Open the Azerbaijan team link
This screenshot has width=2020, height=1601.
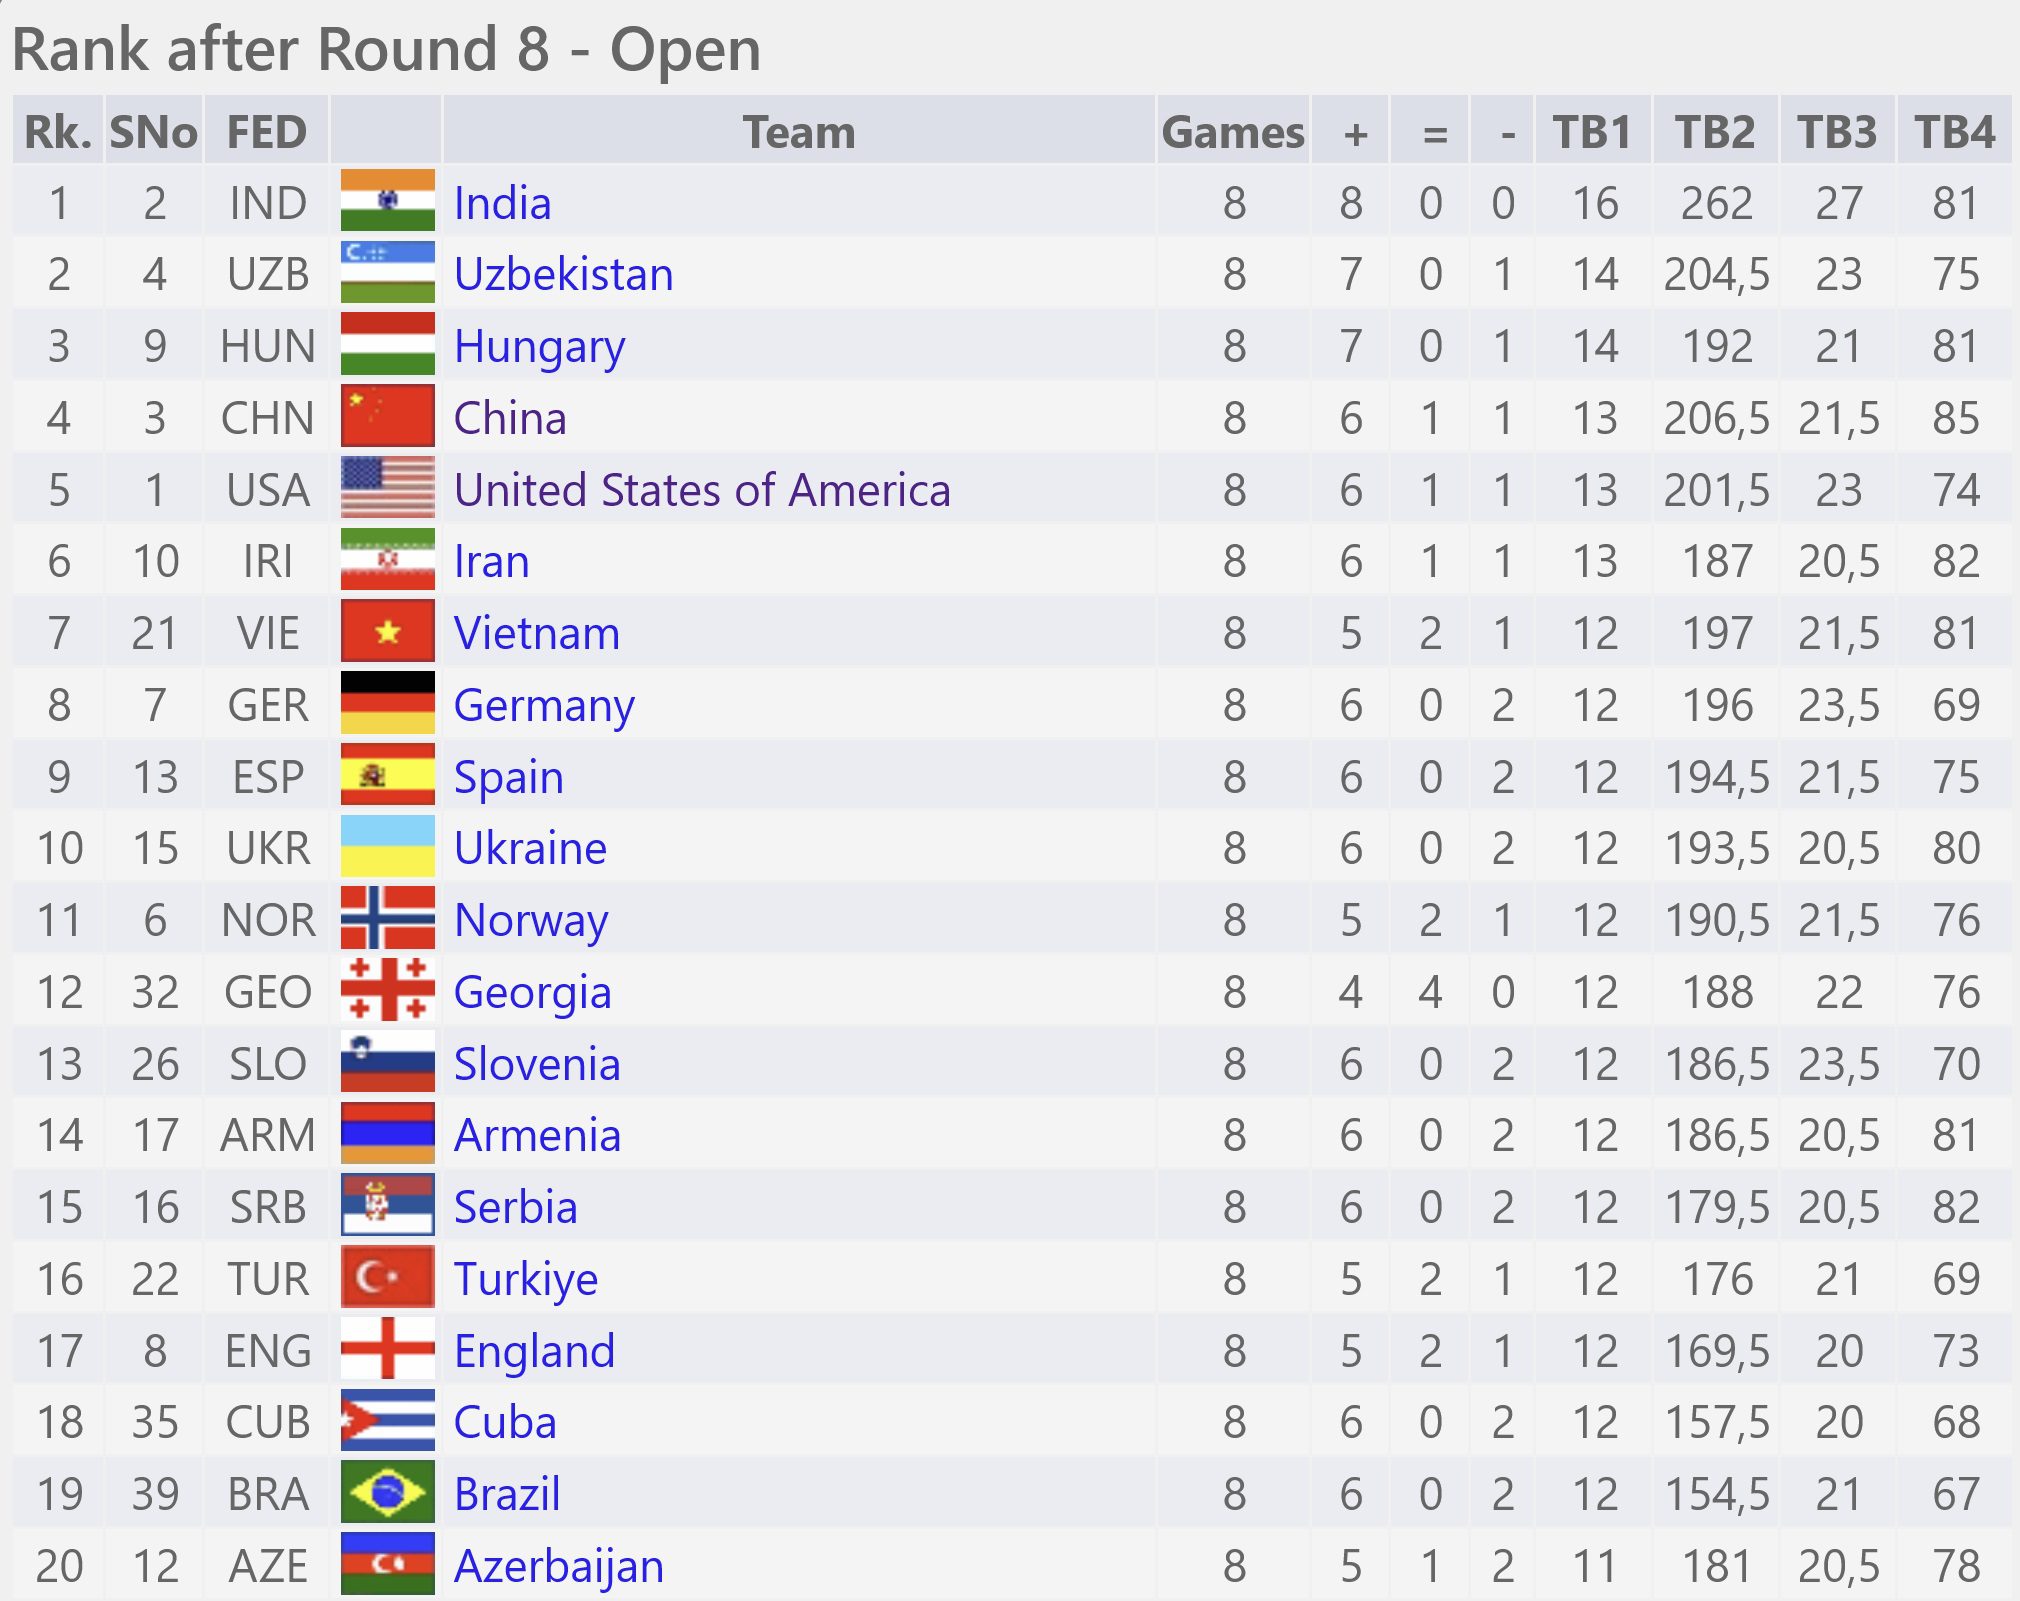click(x=559, y=1566)
